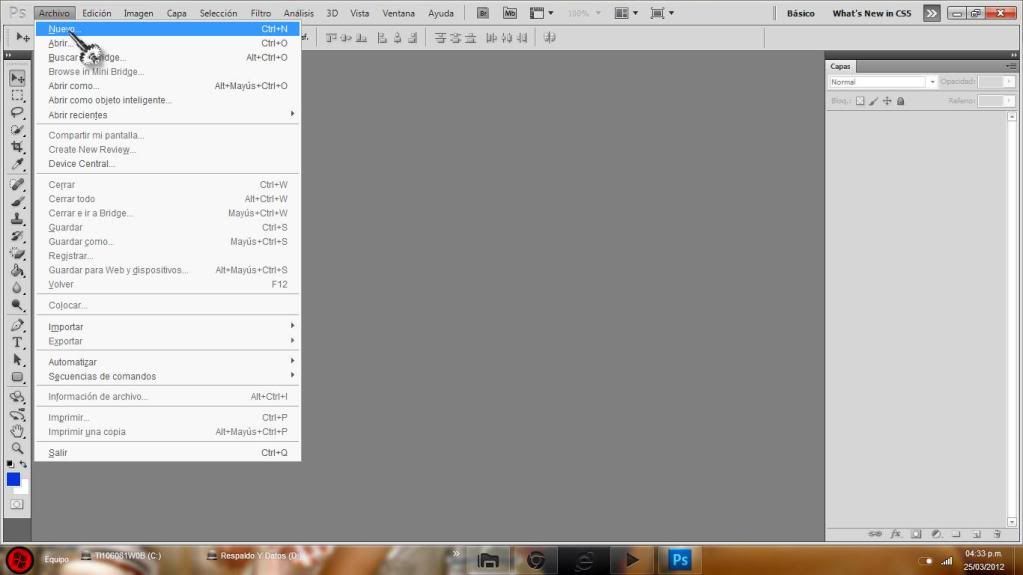Select the History Brush tool

pos(17,236)
